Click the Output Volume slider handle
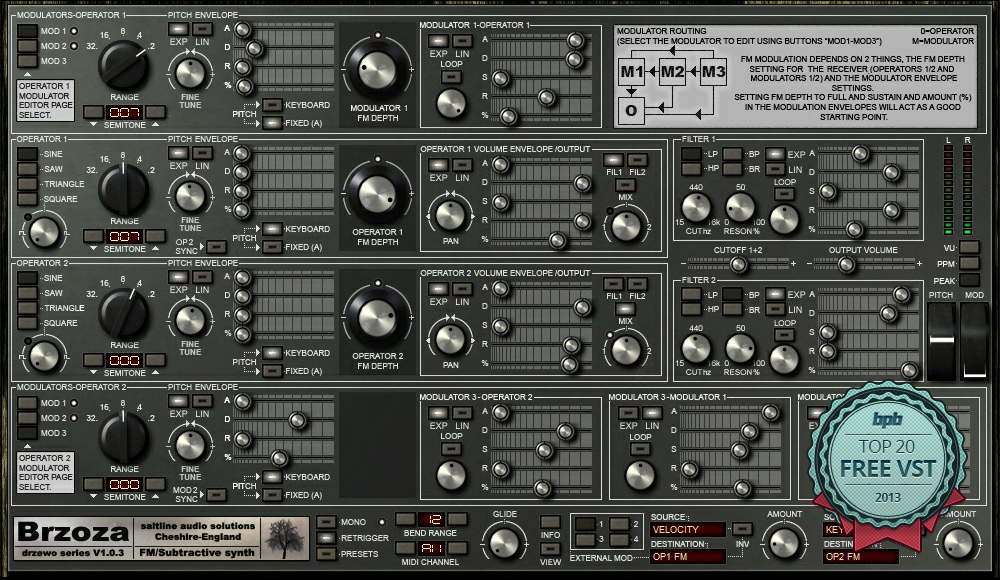1000x580 pixels. (x=846, y=264)
